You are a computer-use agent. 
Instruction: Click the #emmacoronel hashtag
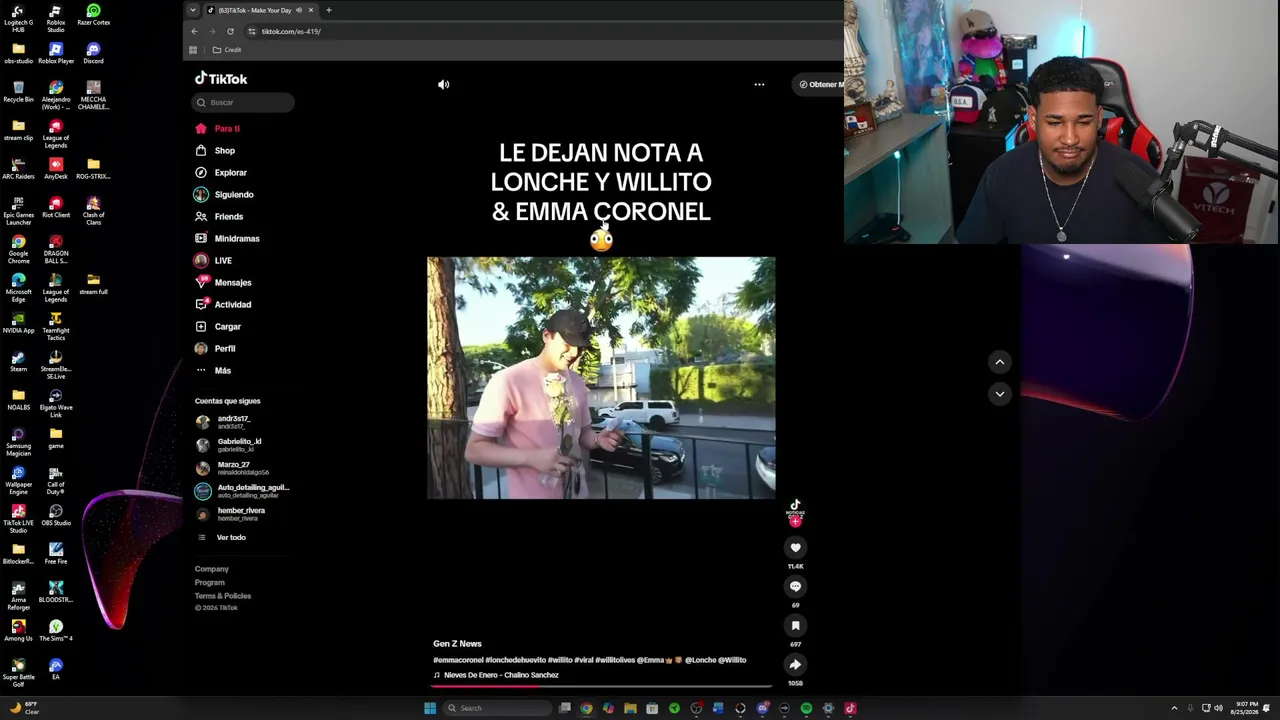459,660
